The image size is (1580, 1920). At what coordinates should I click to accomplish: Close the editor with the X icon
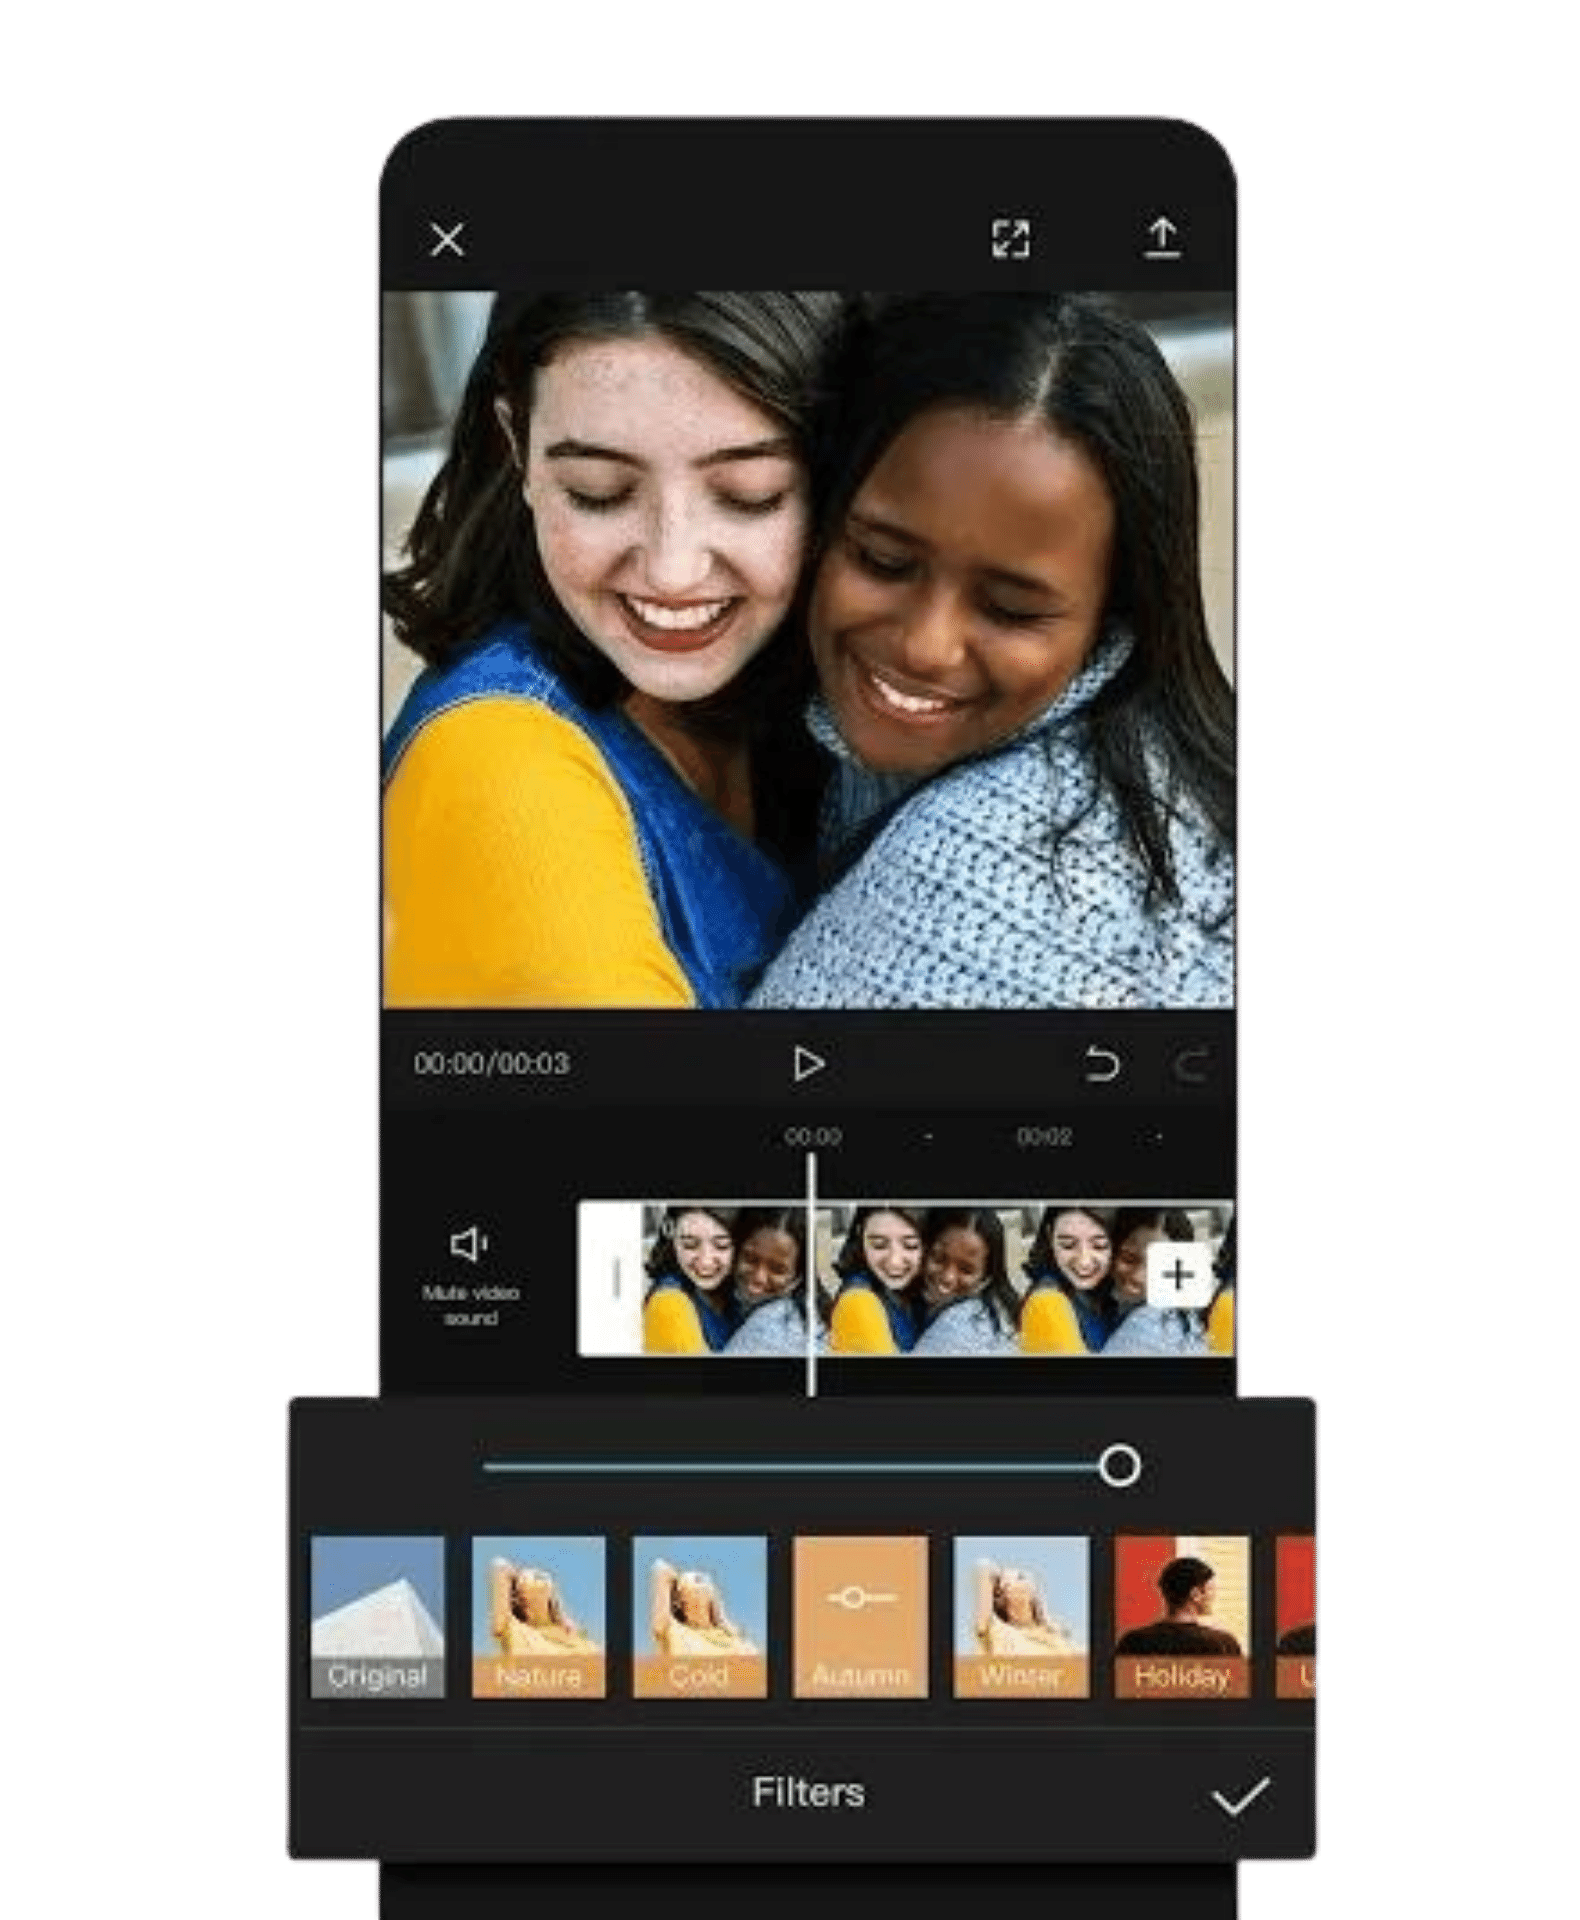pyautogui.click(x=447, y=240)
